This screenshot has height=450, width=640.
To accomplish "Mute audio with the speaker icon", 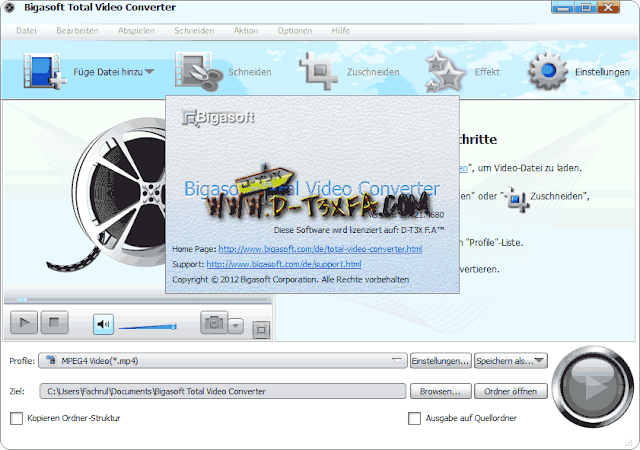I will [103, 324].
